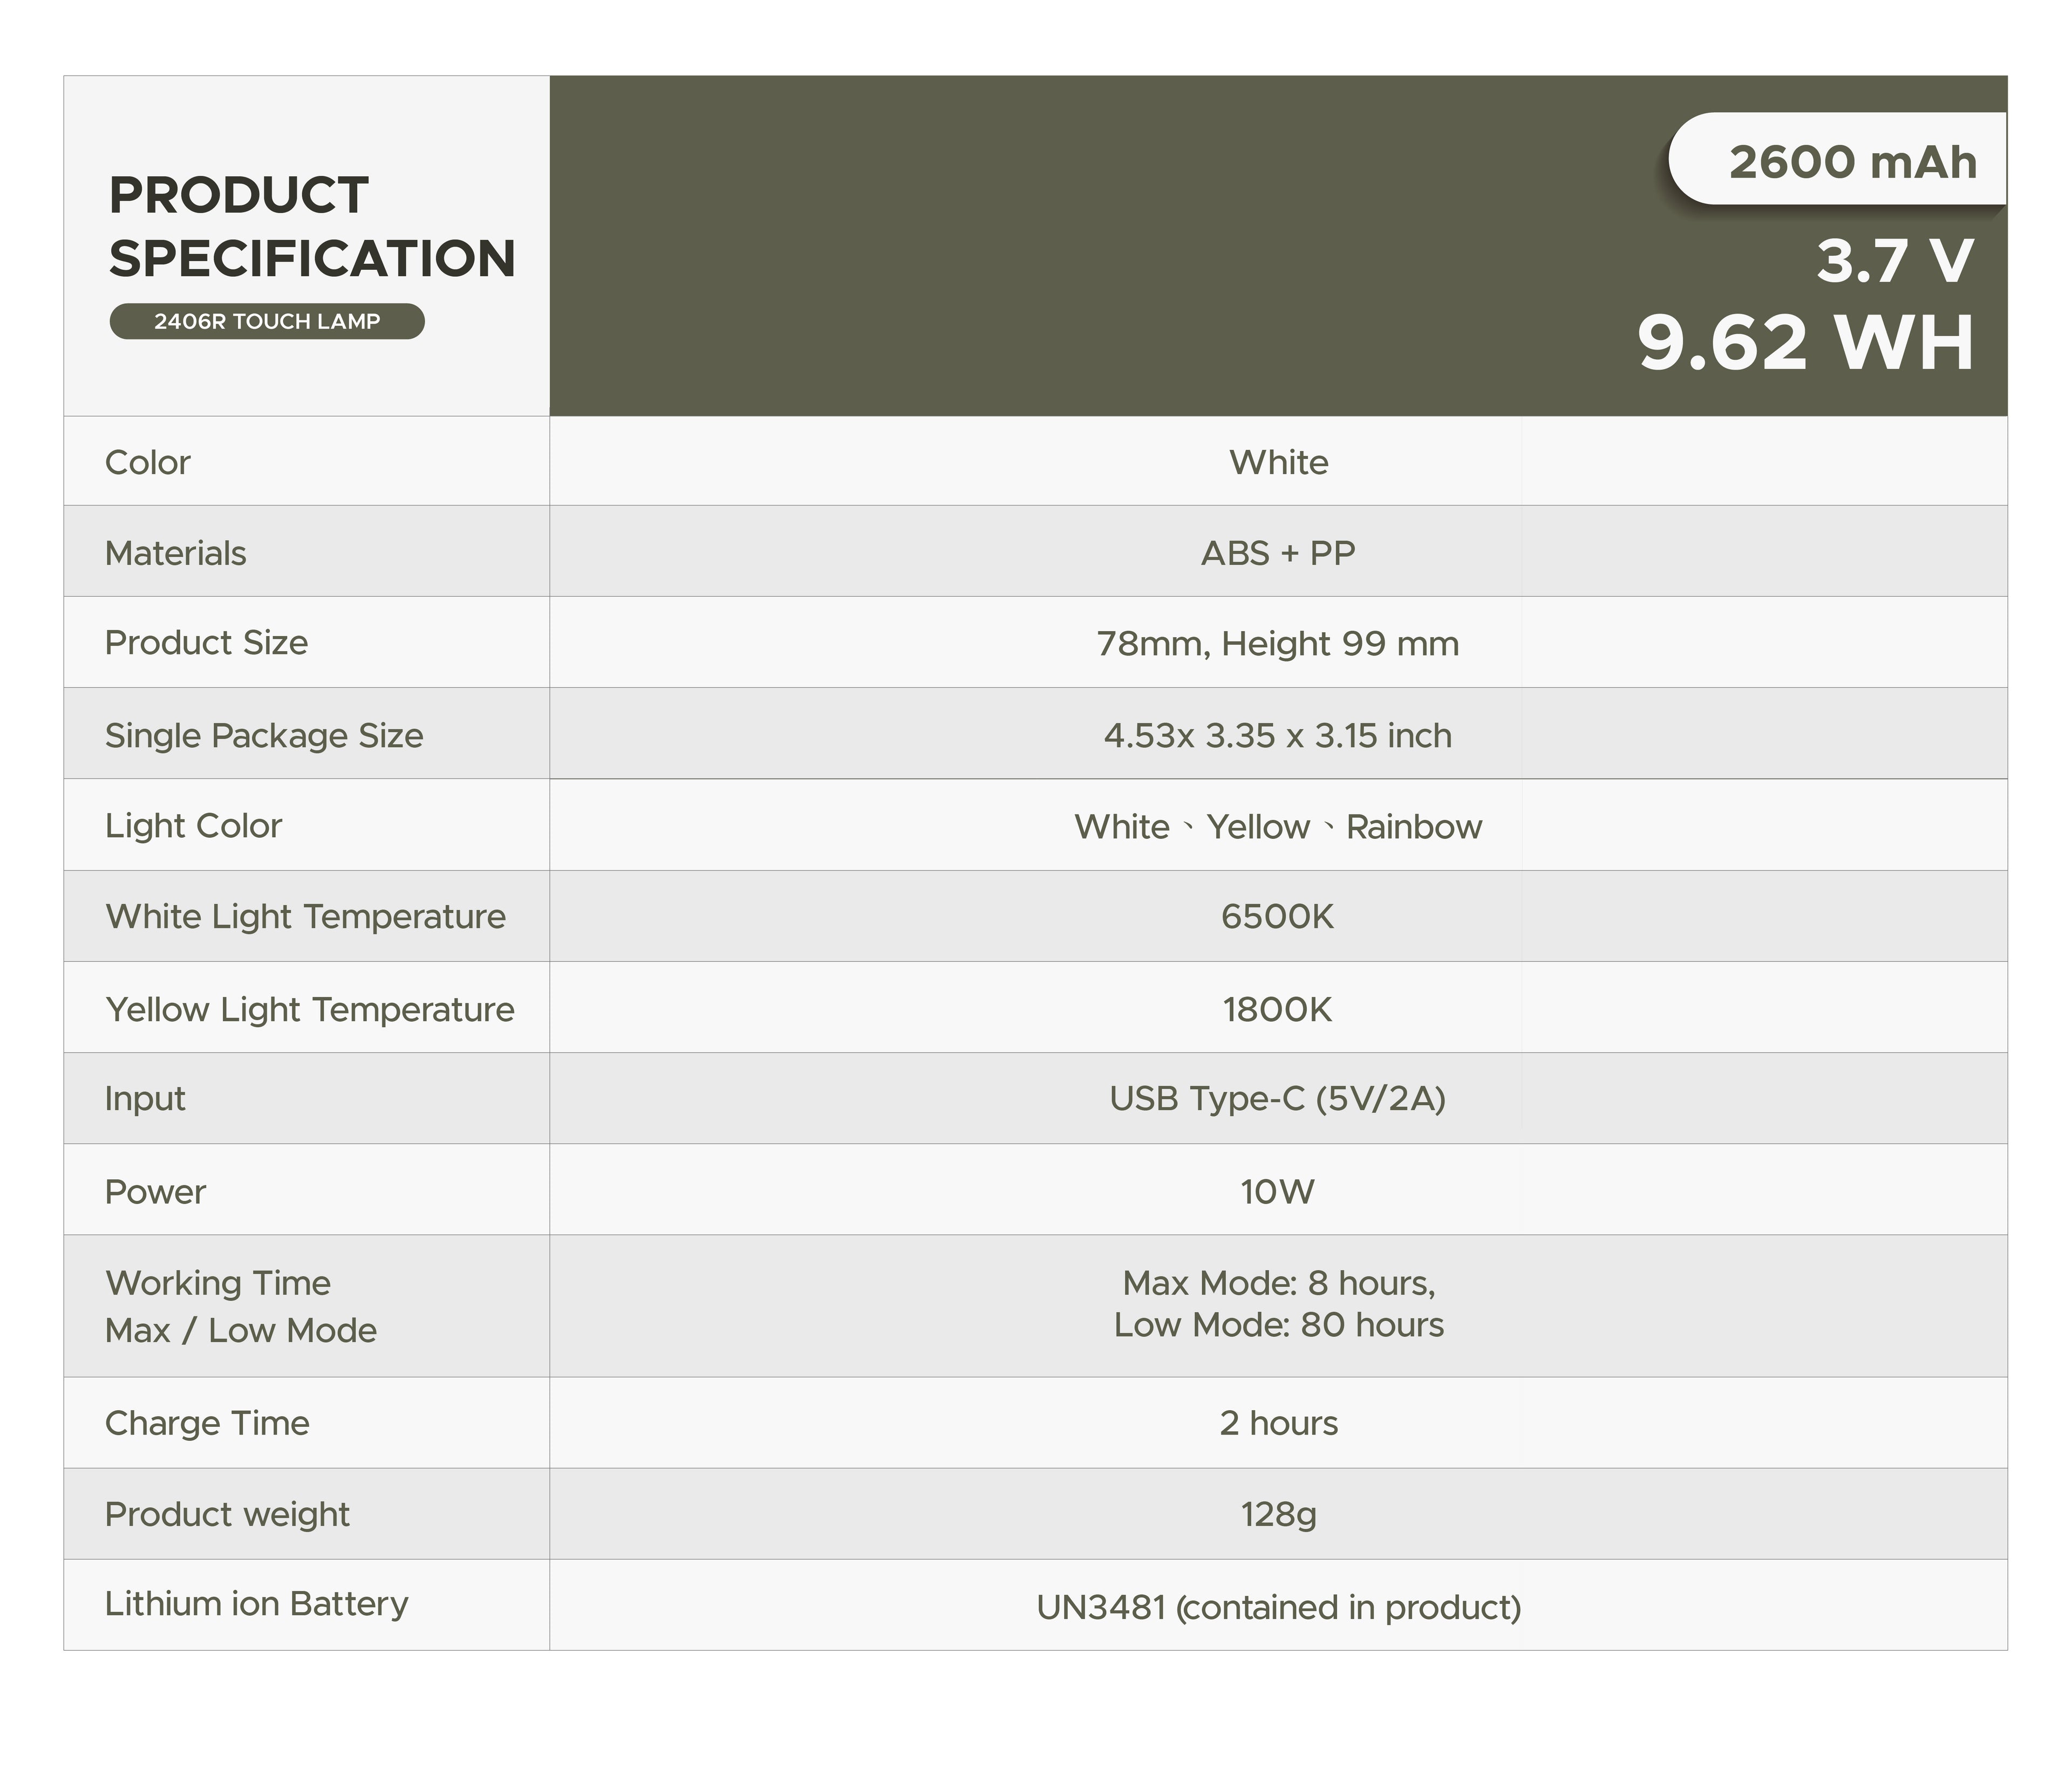Click the 10W power value
Screen dimensions: 2072x1770
pyautogui.click(x=1278, y=1191)
